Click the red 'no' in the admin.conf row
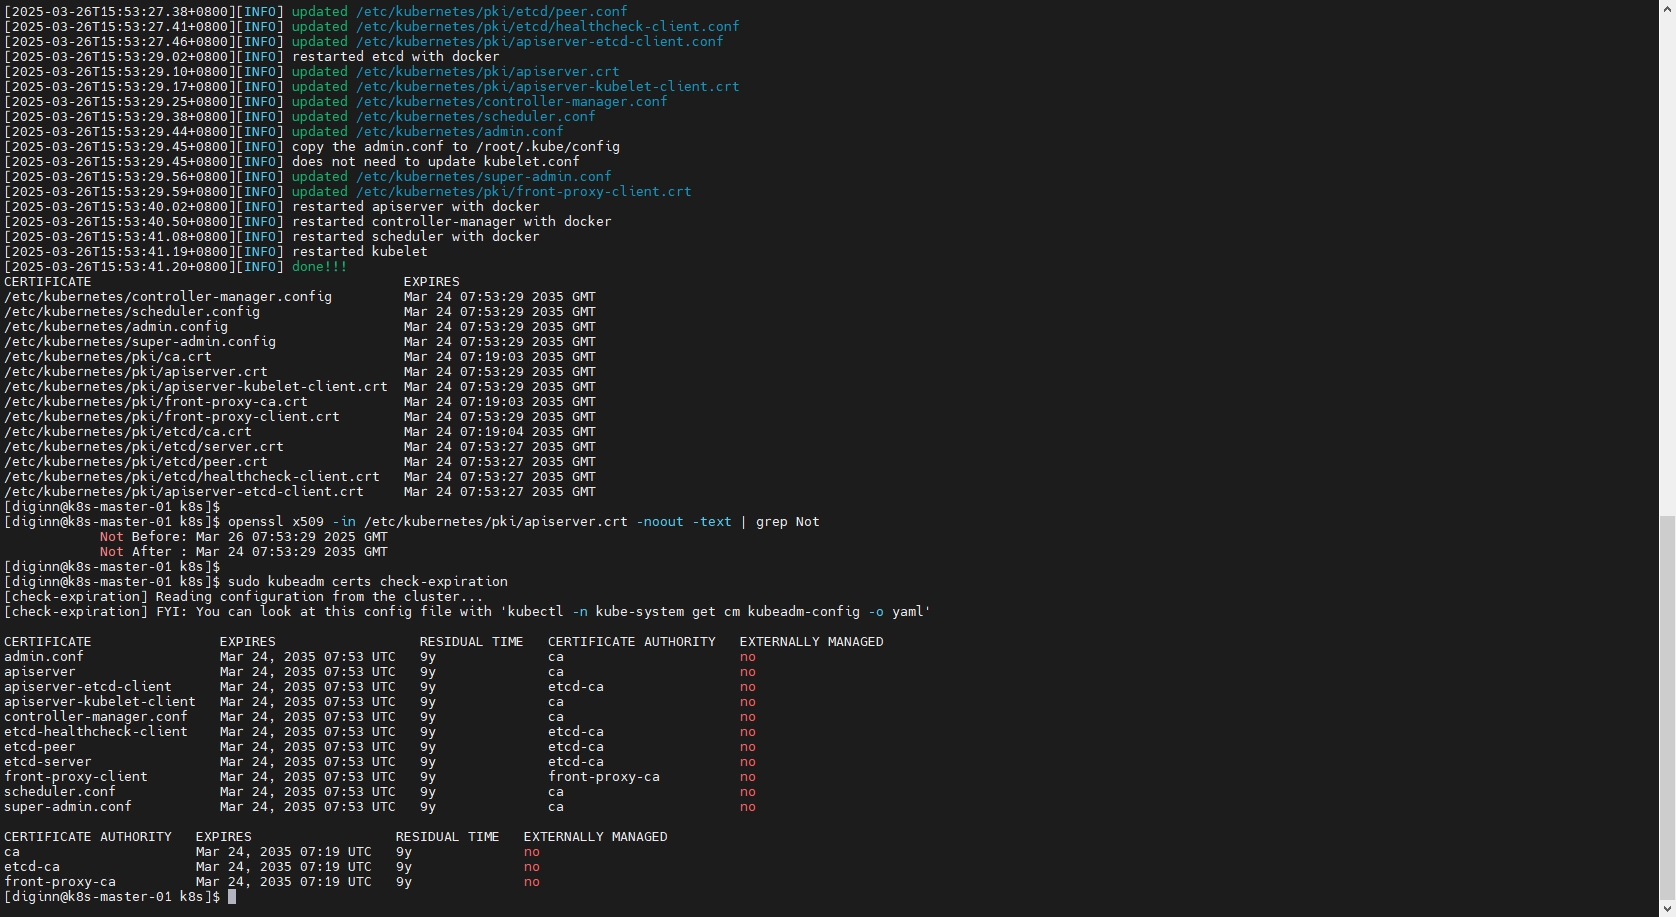 747,657
